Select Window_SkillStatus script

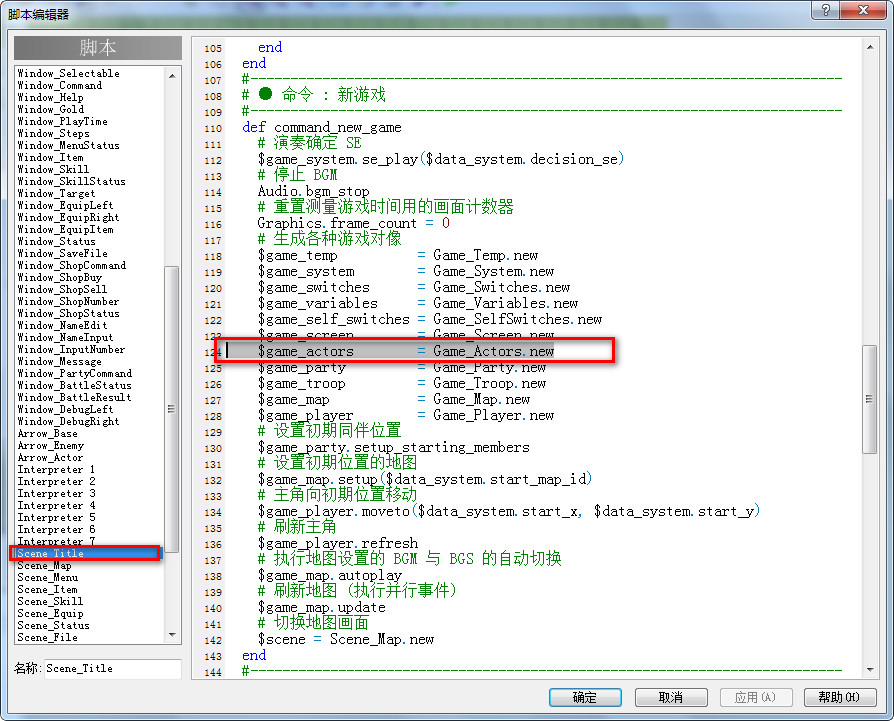click(71, 181)
